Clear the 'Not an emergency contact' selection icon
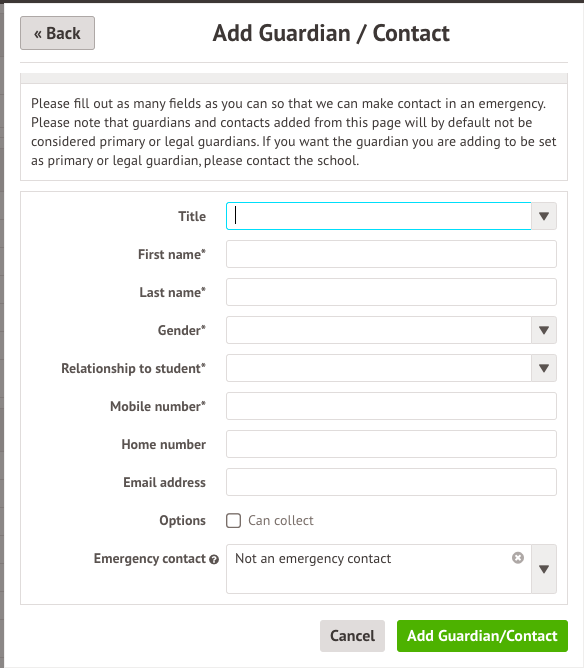 pyautogui.click(x=518, y=558)
